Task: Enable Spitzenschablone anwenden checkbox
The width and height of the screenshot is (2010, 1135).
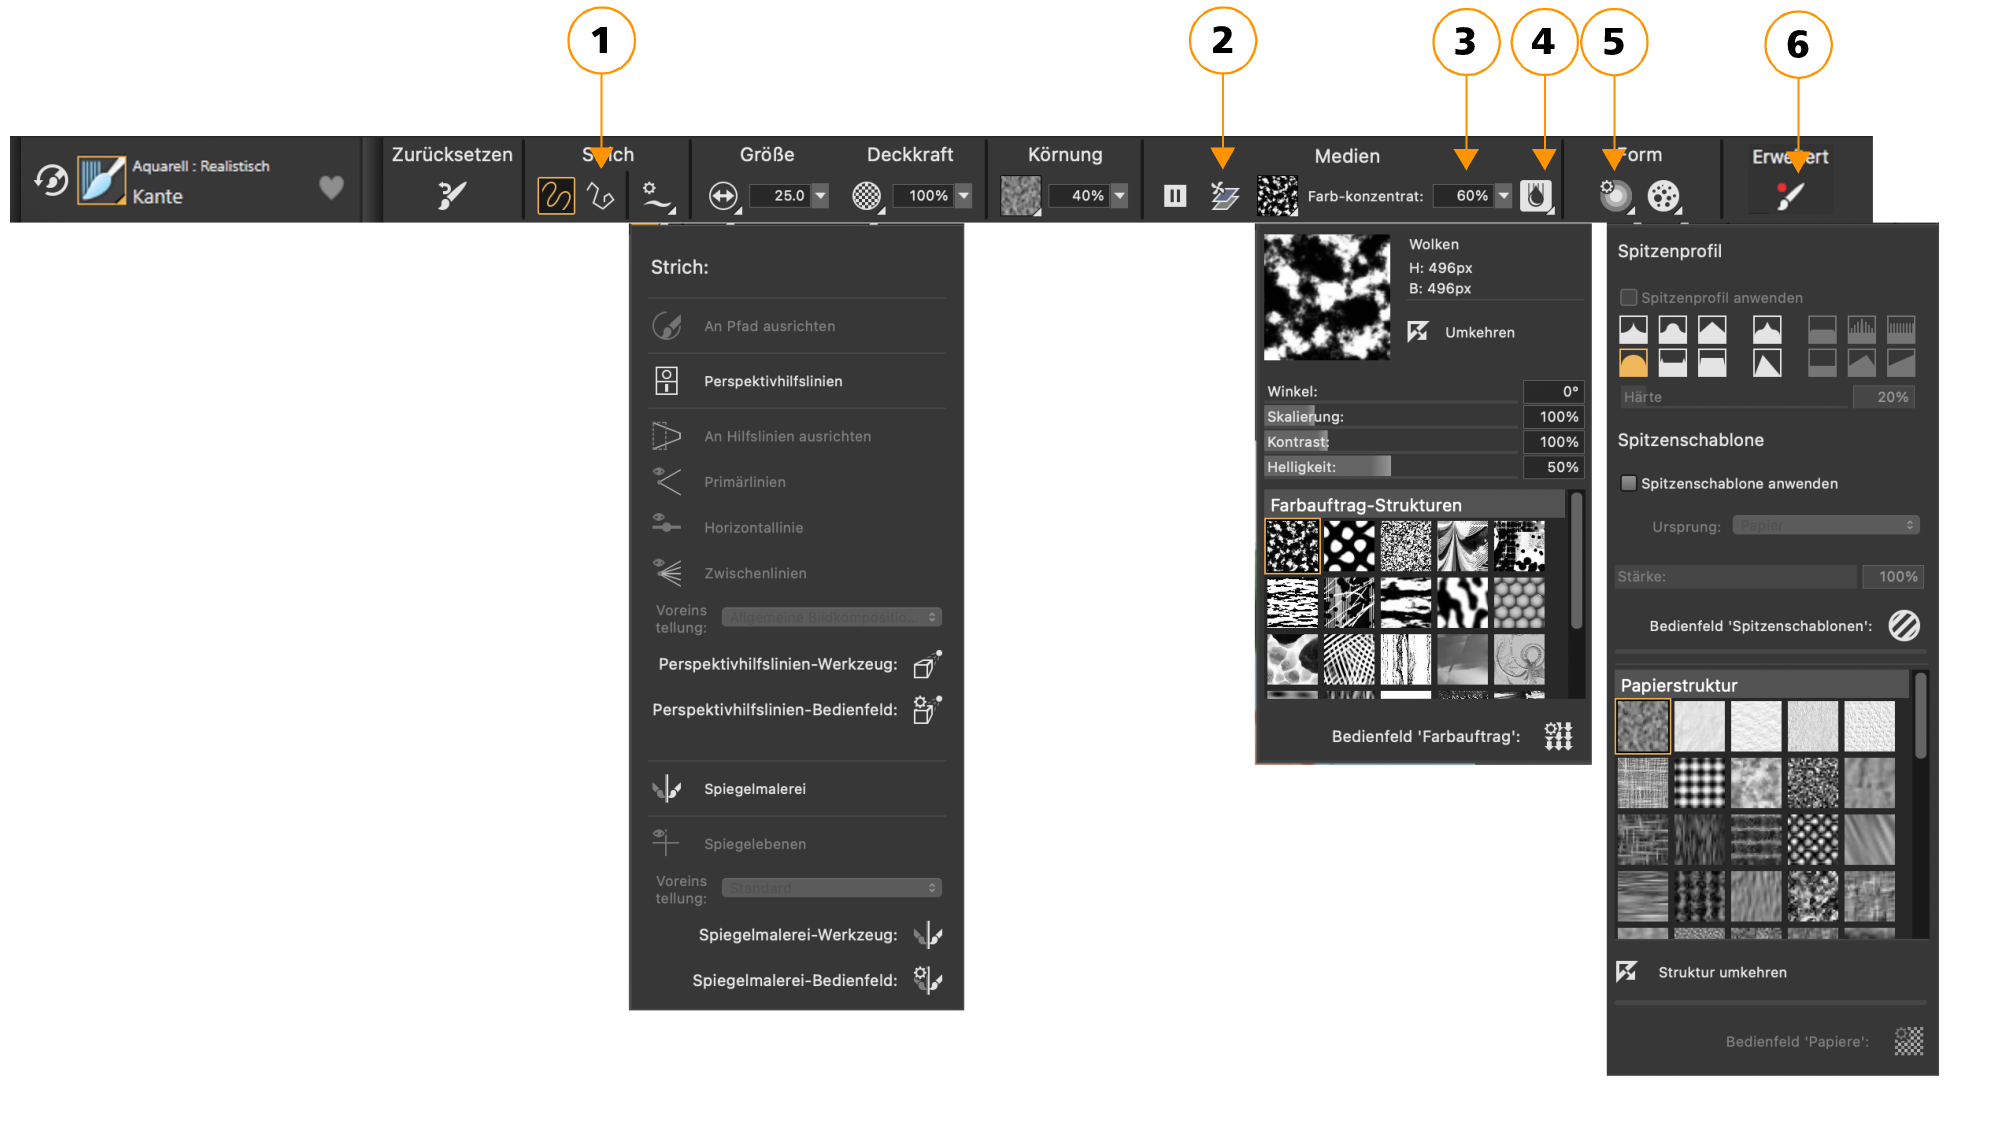Action: tap(1629, 483)
